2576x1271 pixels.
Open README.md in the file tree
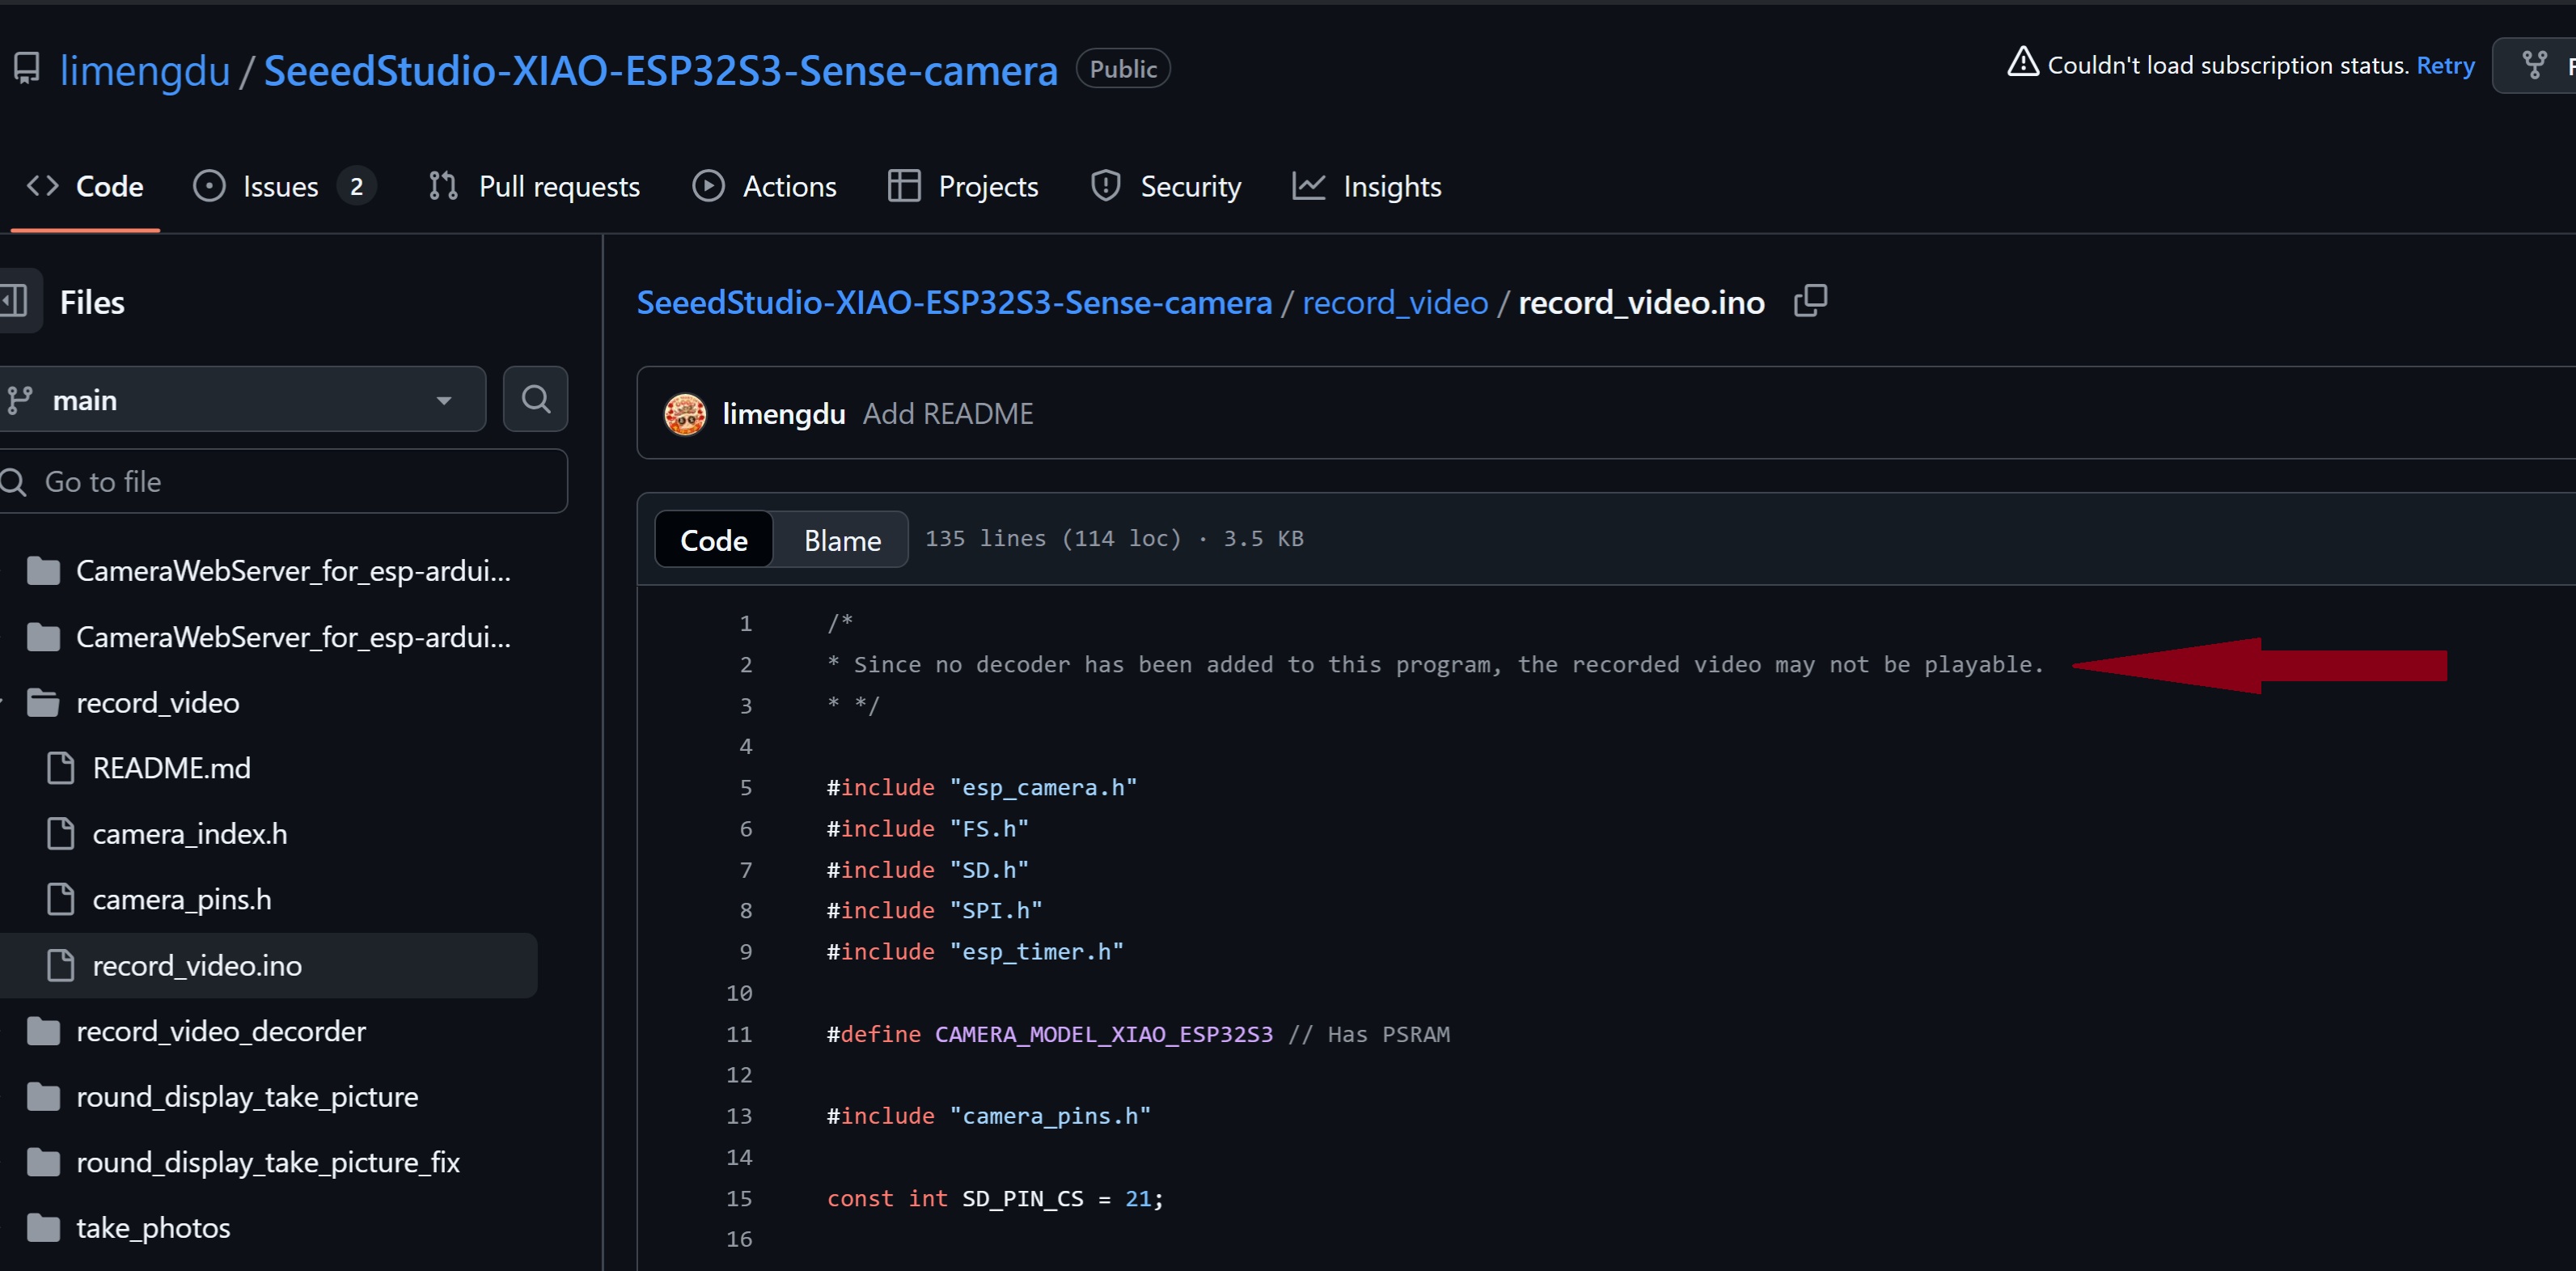pos(171,768)
